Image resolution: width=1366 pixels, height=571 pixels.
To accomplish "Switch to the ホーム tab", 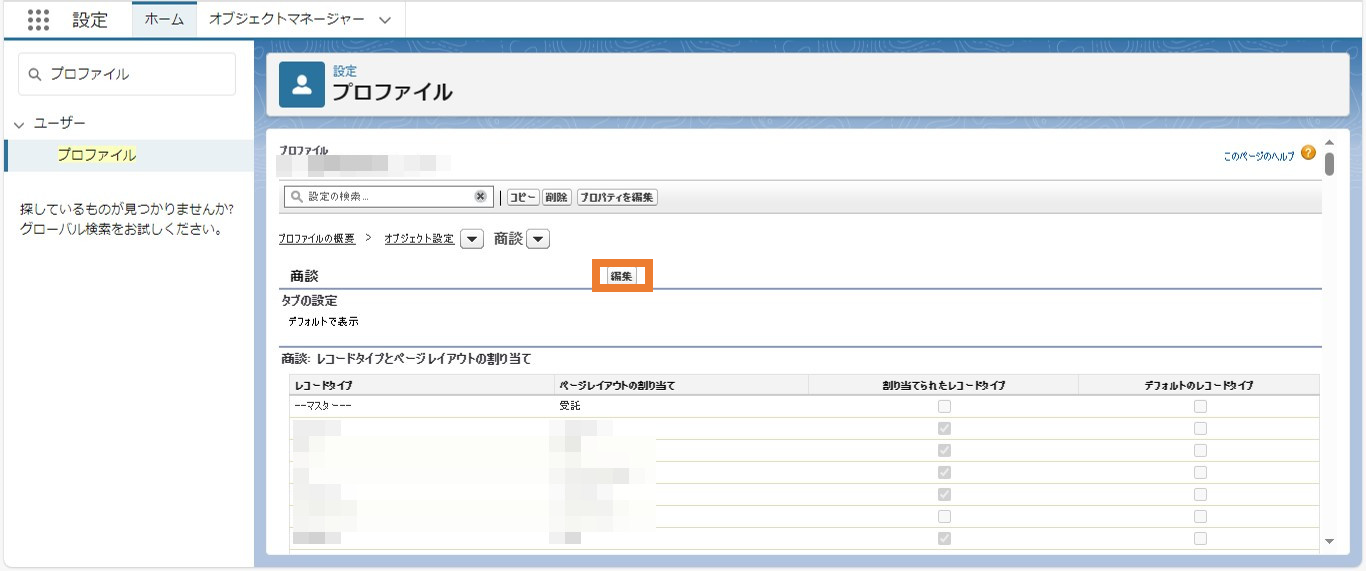I will tap(164, 19).
